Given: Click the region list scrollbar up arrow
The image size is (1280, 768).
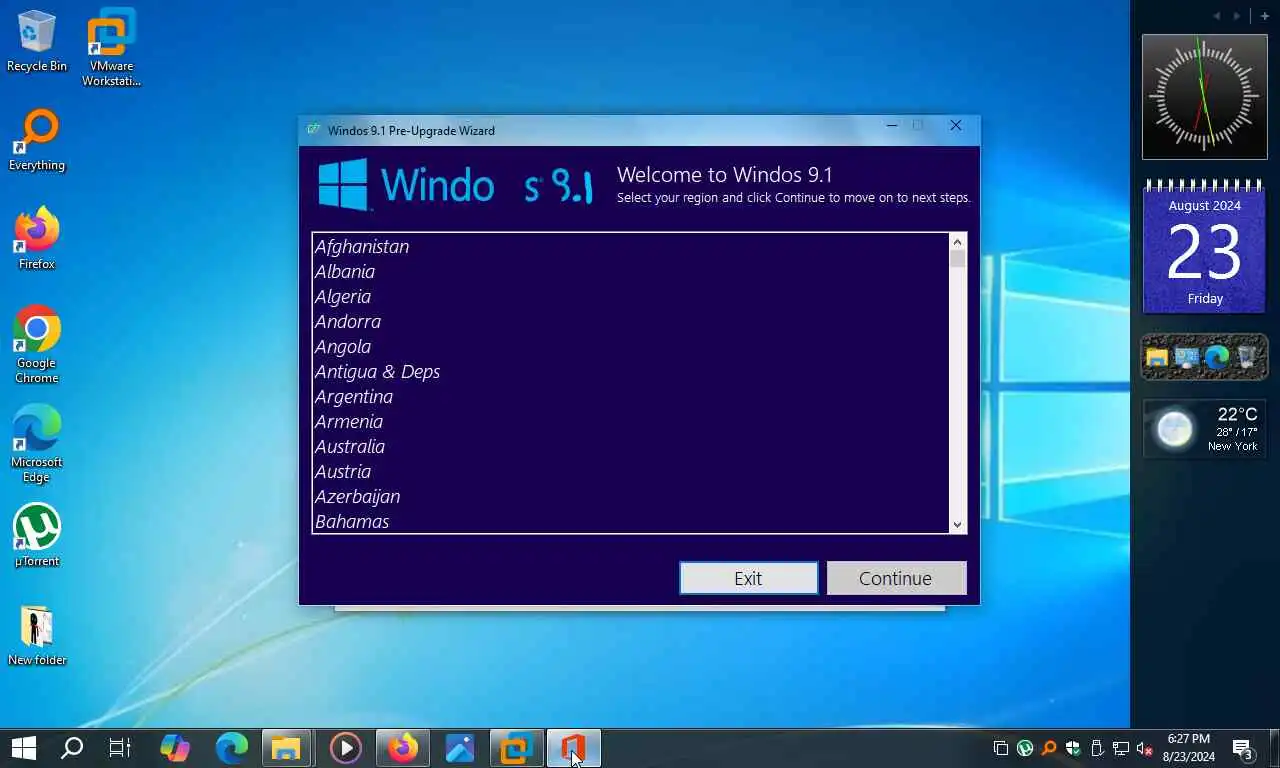Looking at the screenshot, I should tap(957, 242).
